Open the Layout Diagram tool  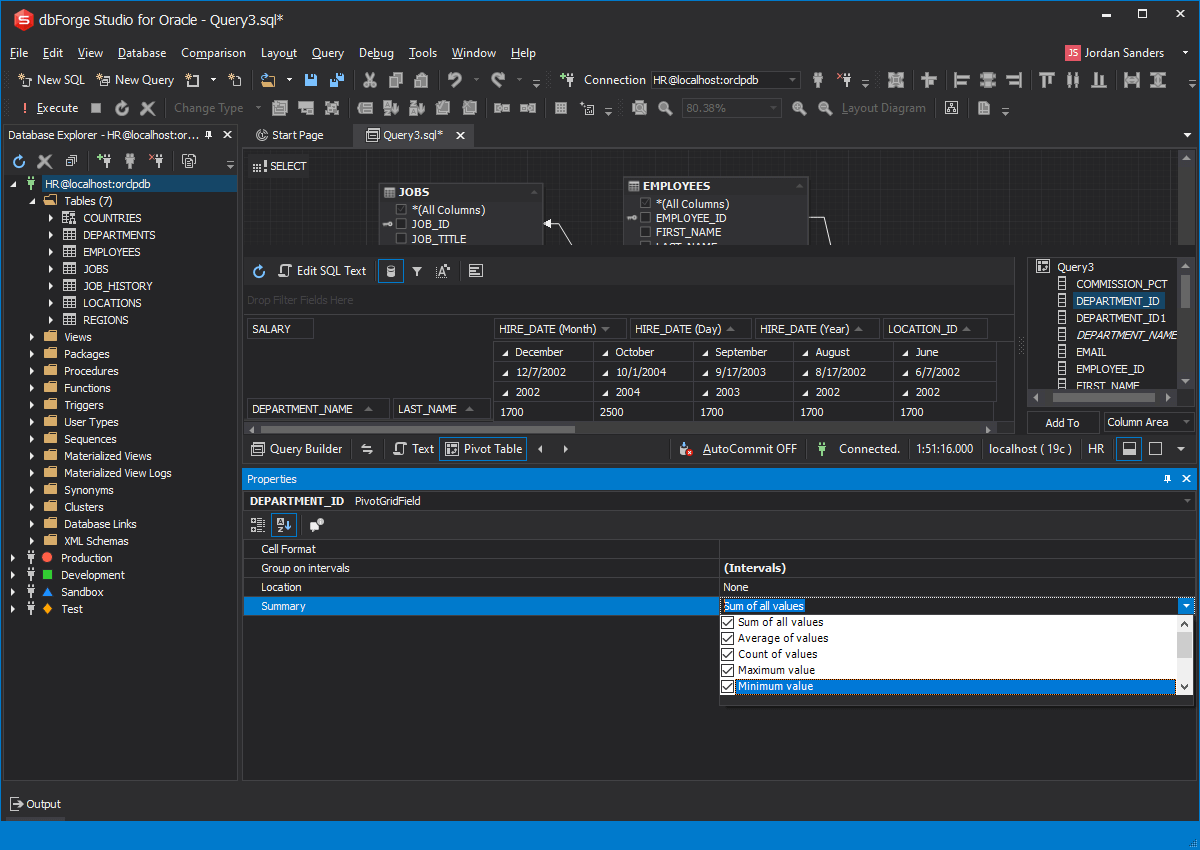tap(884, 107)
